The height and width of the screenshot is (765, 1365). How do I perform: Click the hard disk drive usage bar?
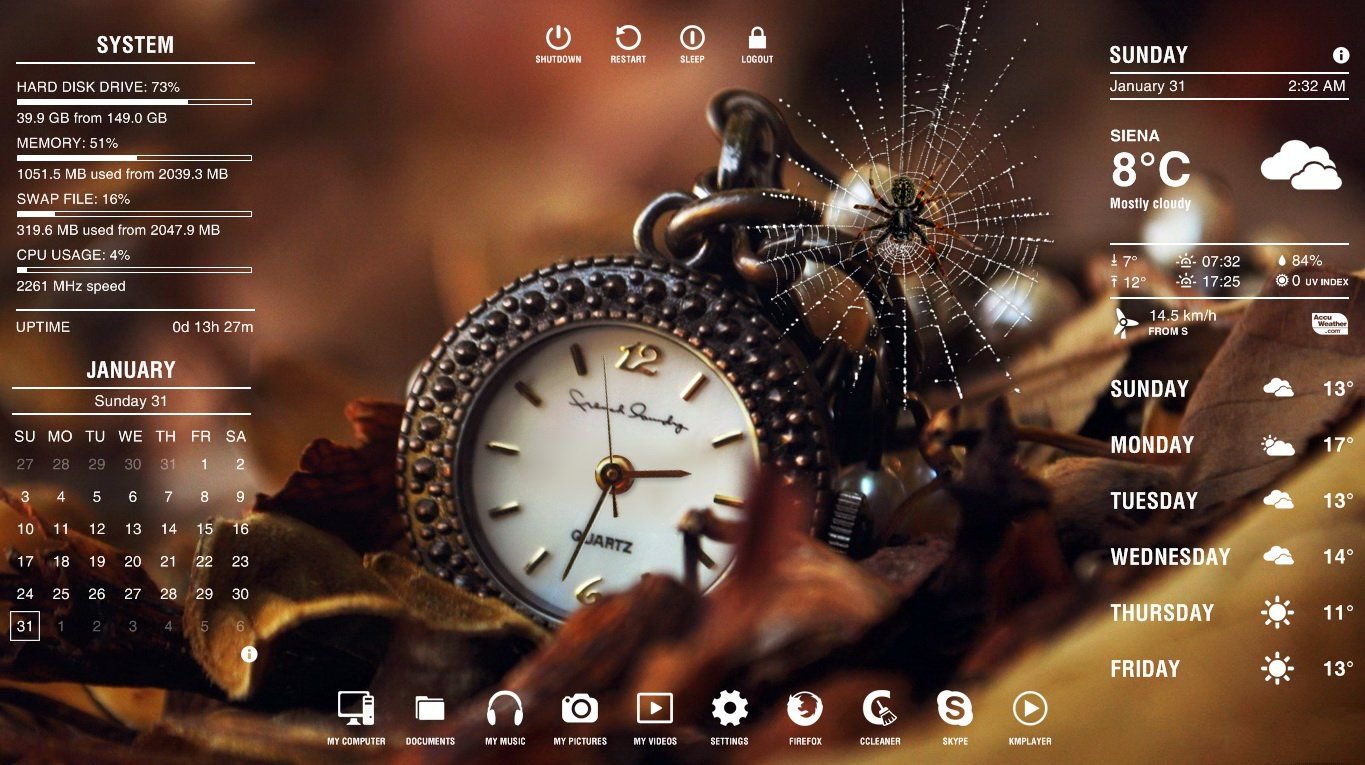[134, 102]
